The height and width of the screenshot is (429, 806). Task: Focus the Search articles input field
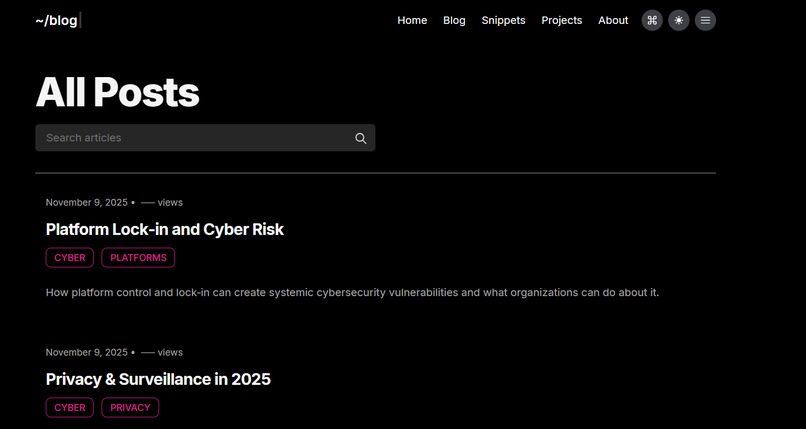(x=205, y=138)
